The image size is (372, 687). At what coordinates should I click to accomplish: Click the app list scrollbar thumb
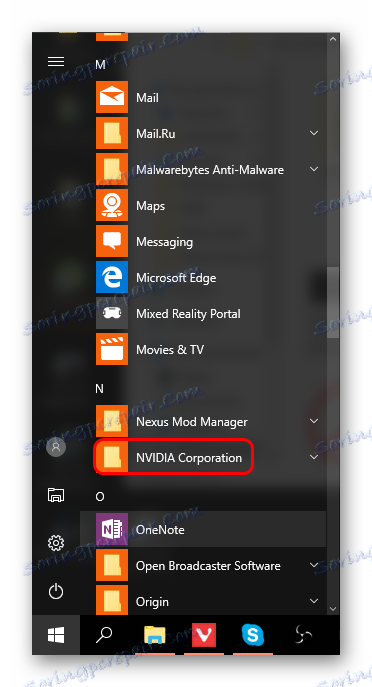(x=333, y=303)
